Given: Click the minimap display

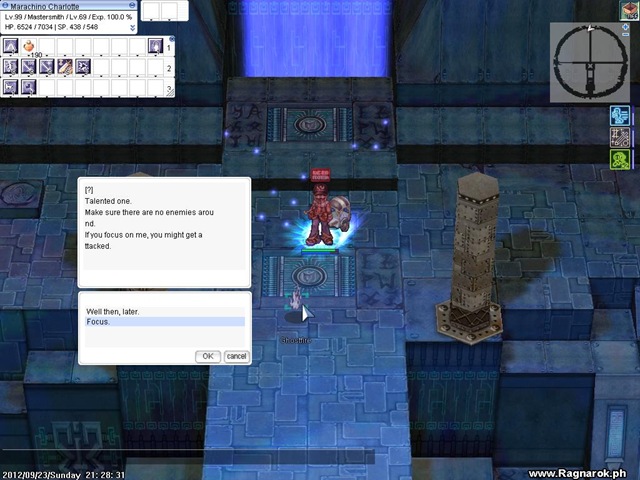Looking at the screenshot, I should 590,62.
